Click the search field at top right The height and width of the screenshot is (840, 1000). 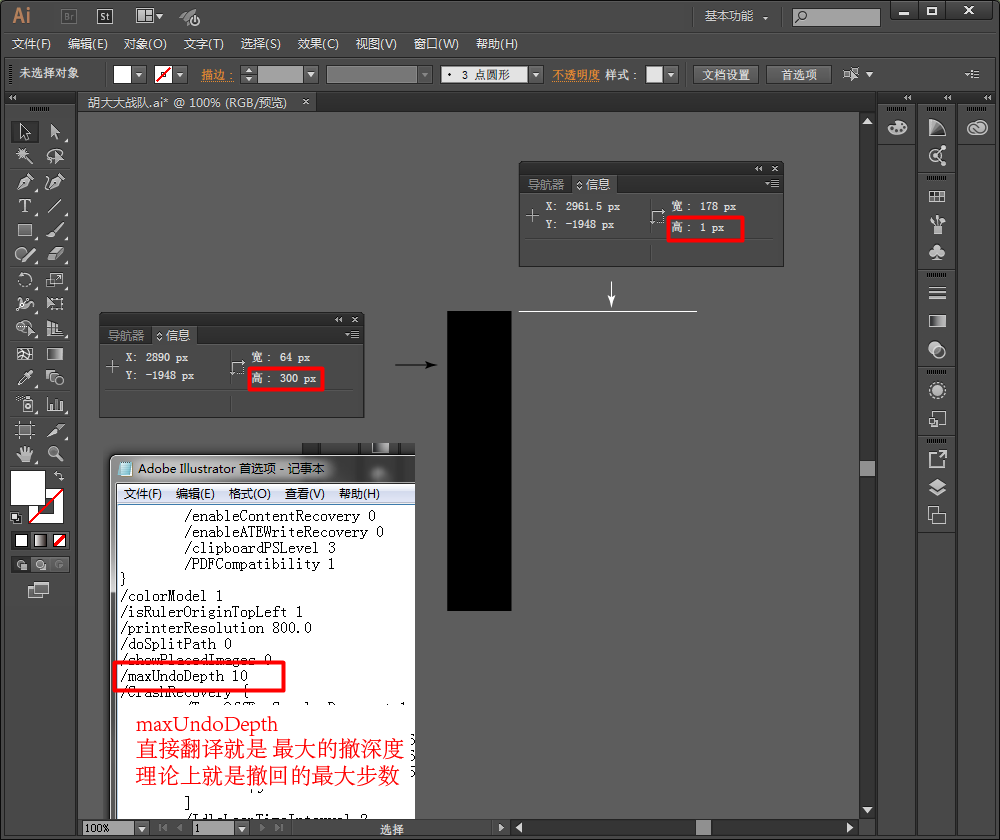pyautogui.click(x=836, y=17)
